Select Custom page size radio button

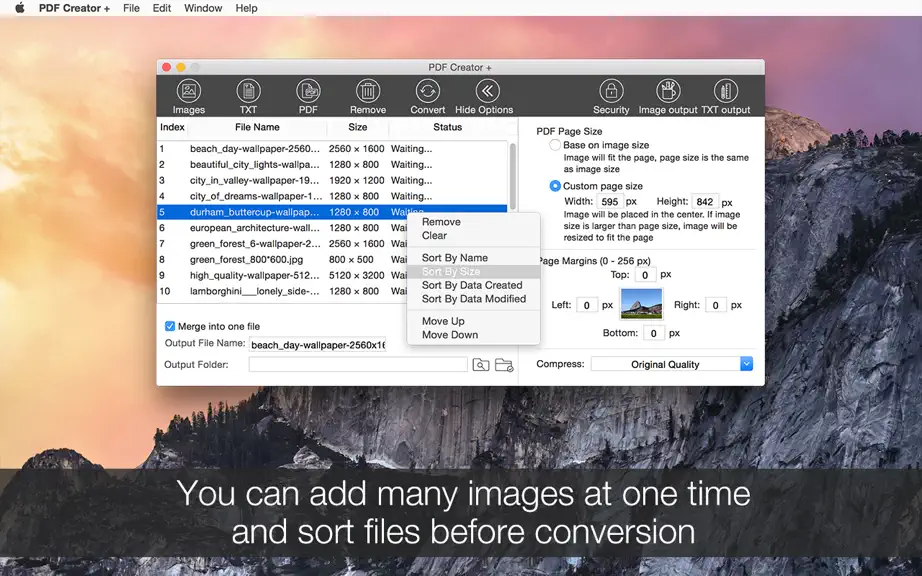[x=554, y=186]
